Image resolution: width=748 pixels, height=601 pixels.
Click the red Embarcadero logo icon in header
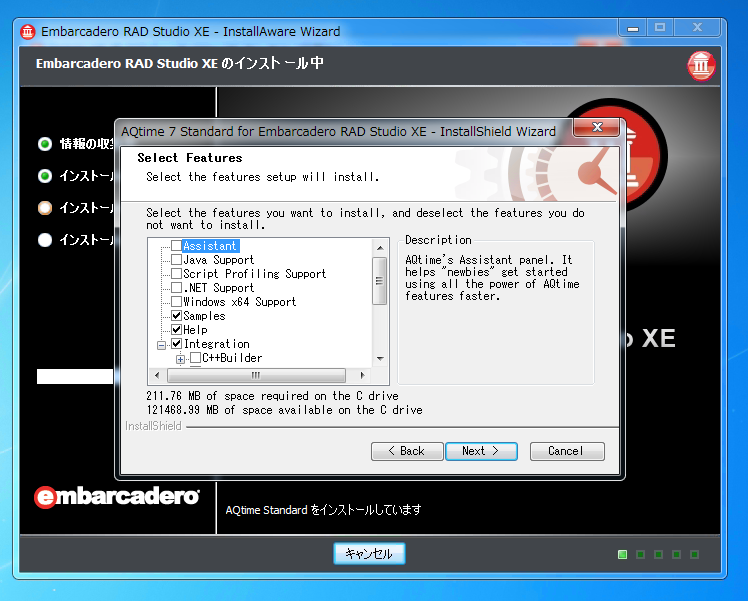point(701,65)
